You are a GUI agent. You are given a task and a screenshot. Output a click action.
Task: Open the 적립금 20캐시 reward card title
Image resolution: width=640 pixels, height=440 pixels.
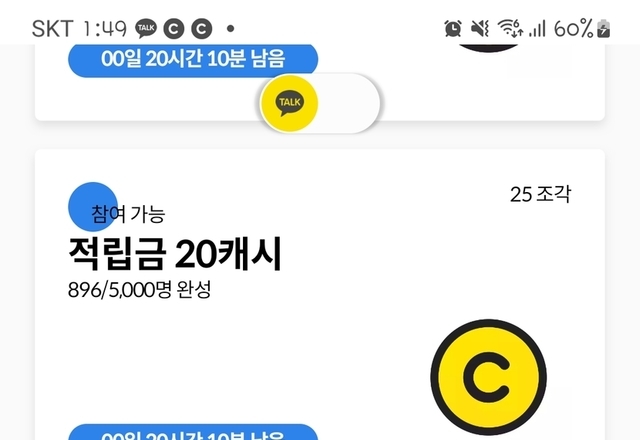click(x=175, y=253)
